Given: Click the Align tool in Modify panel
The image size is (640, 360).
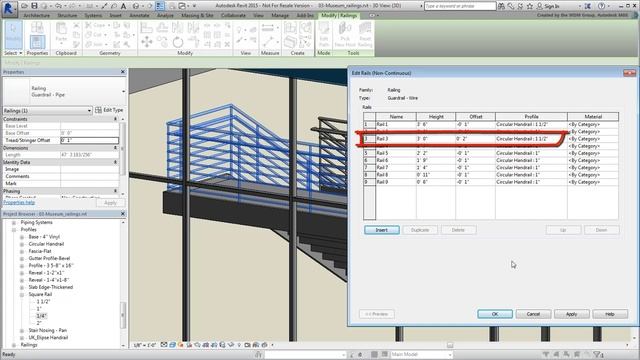Looking at the screenshot, I should (146, 28).
